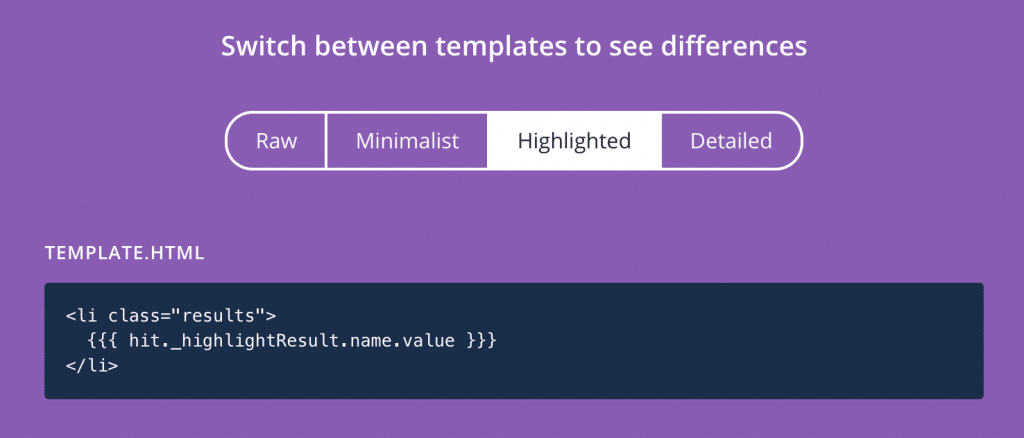Click the opening li class results line
The width and height of the screenshot is (1024, 438).
[170, 317]
